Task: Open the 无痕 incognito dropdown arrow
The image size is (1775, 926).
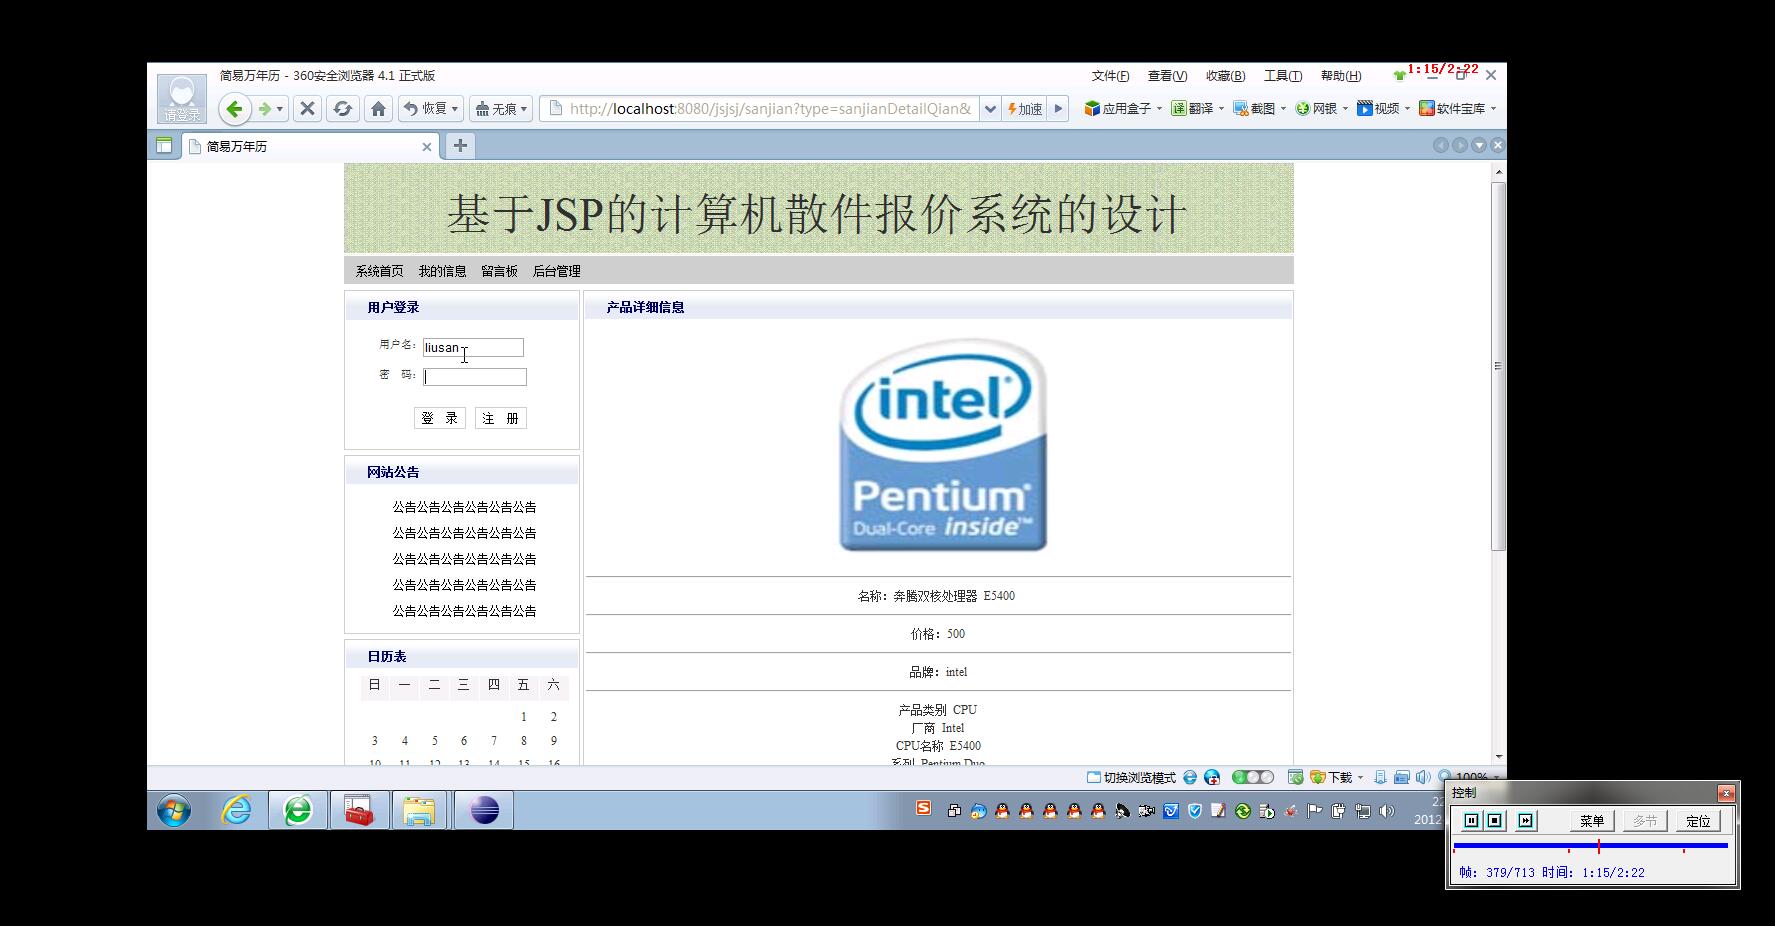Action: 524,109
